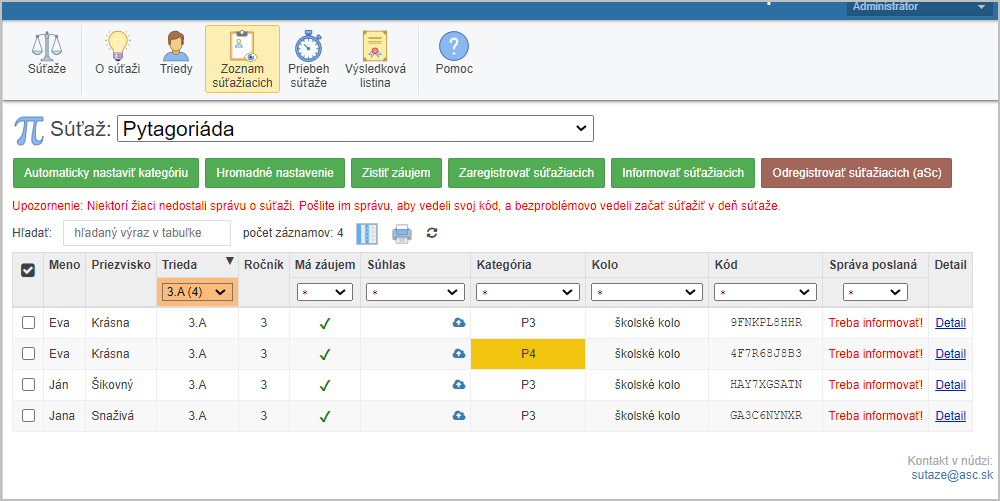The height and width of the screenshot is (501, 1000).
Task: Open Detail link for Eva Krásna P4
Action: (950, 354)
